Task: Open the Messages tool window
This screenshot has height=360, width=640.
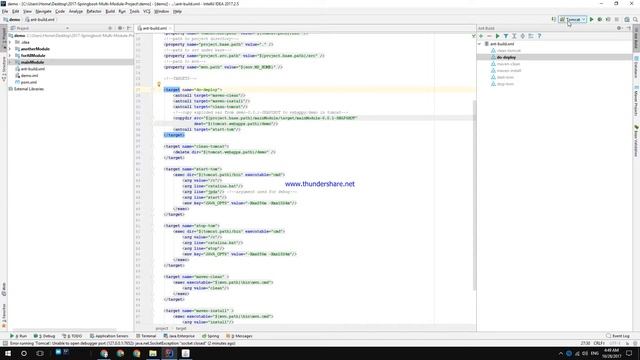Action: click(x=239, y=336)
